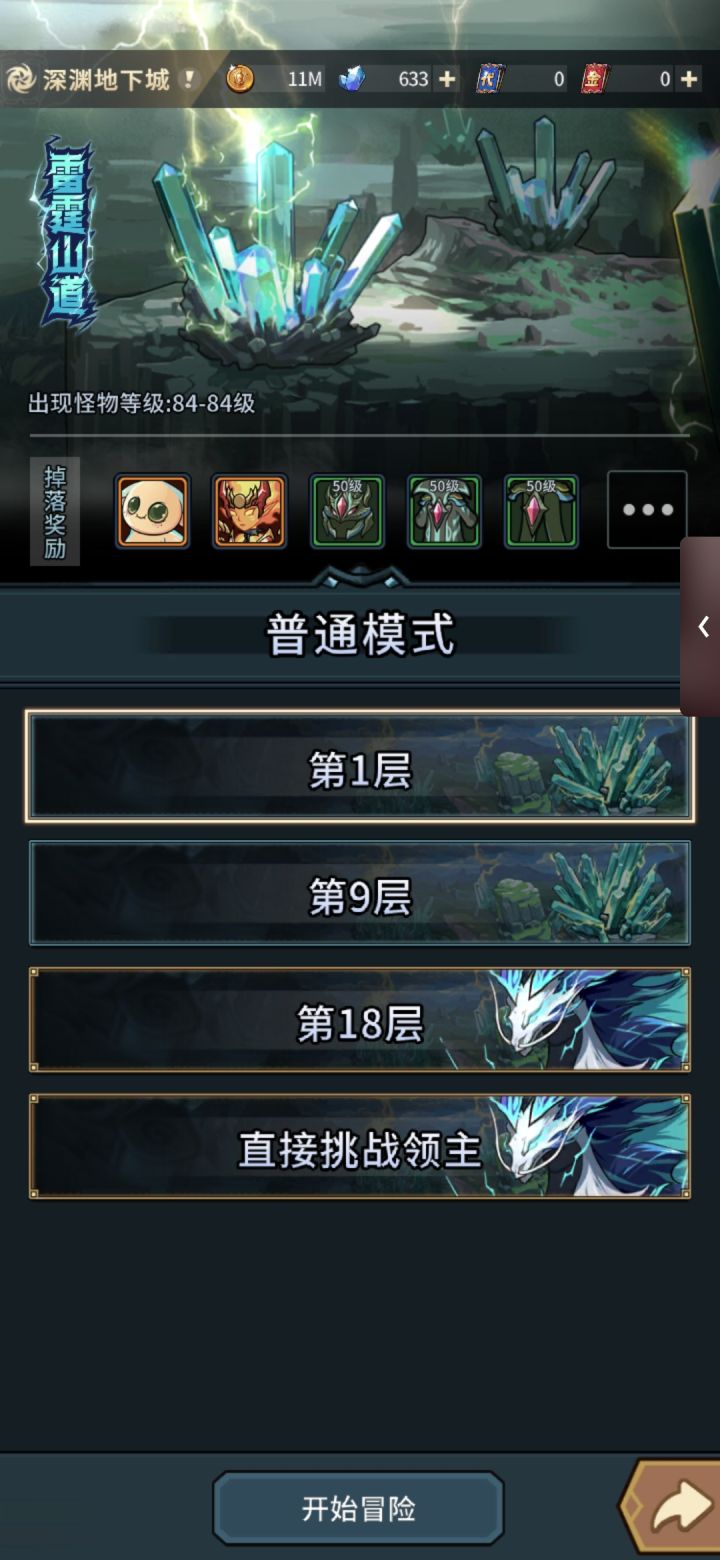Select floor 第1层
720x1560 pixels.
360,767
